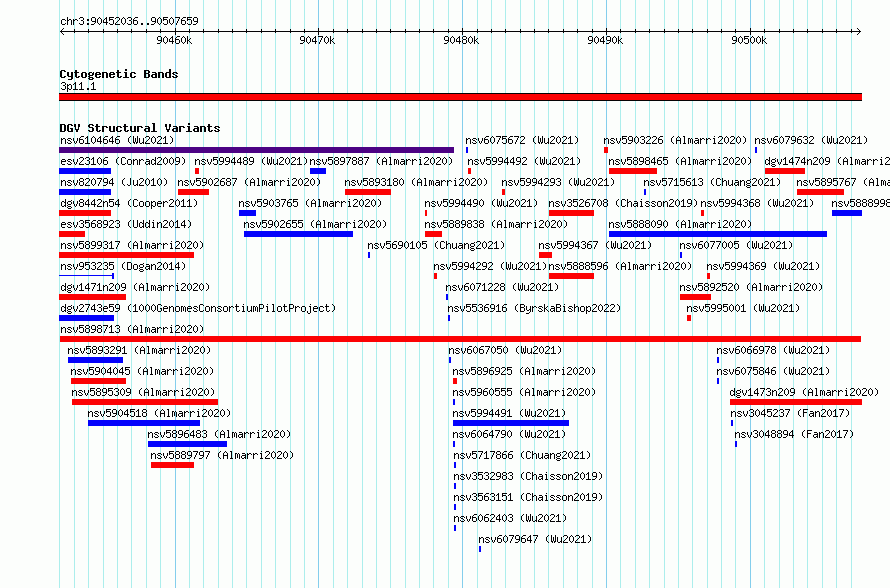This screenshot has height=588, width=890.
Task: Click the nsv6075672 (Wu2021) label
Action: tap(522, 140)
